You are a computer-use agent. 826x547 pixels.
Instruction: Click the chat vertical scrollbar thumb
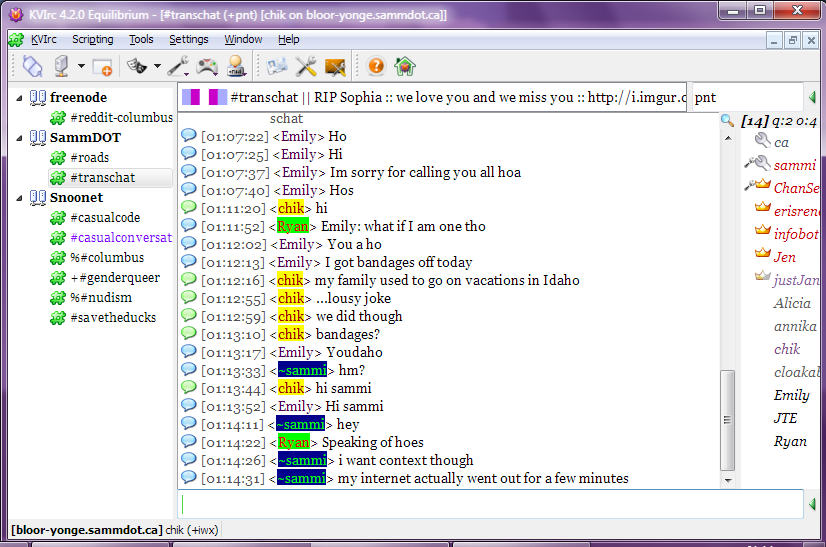[x=727, y=420]
